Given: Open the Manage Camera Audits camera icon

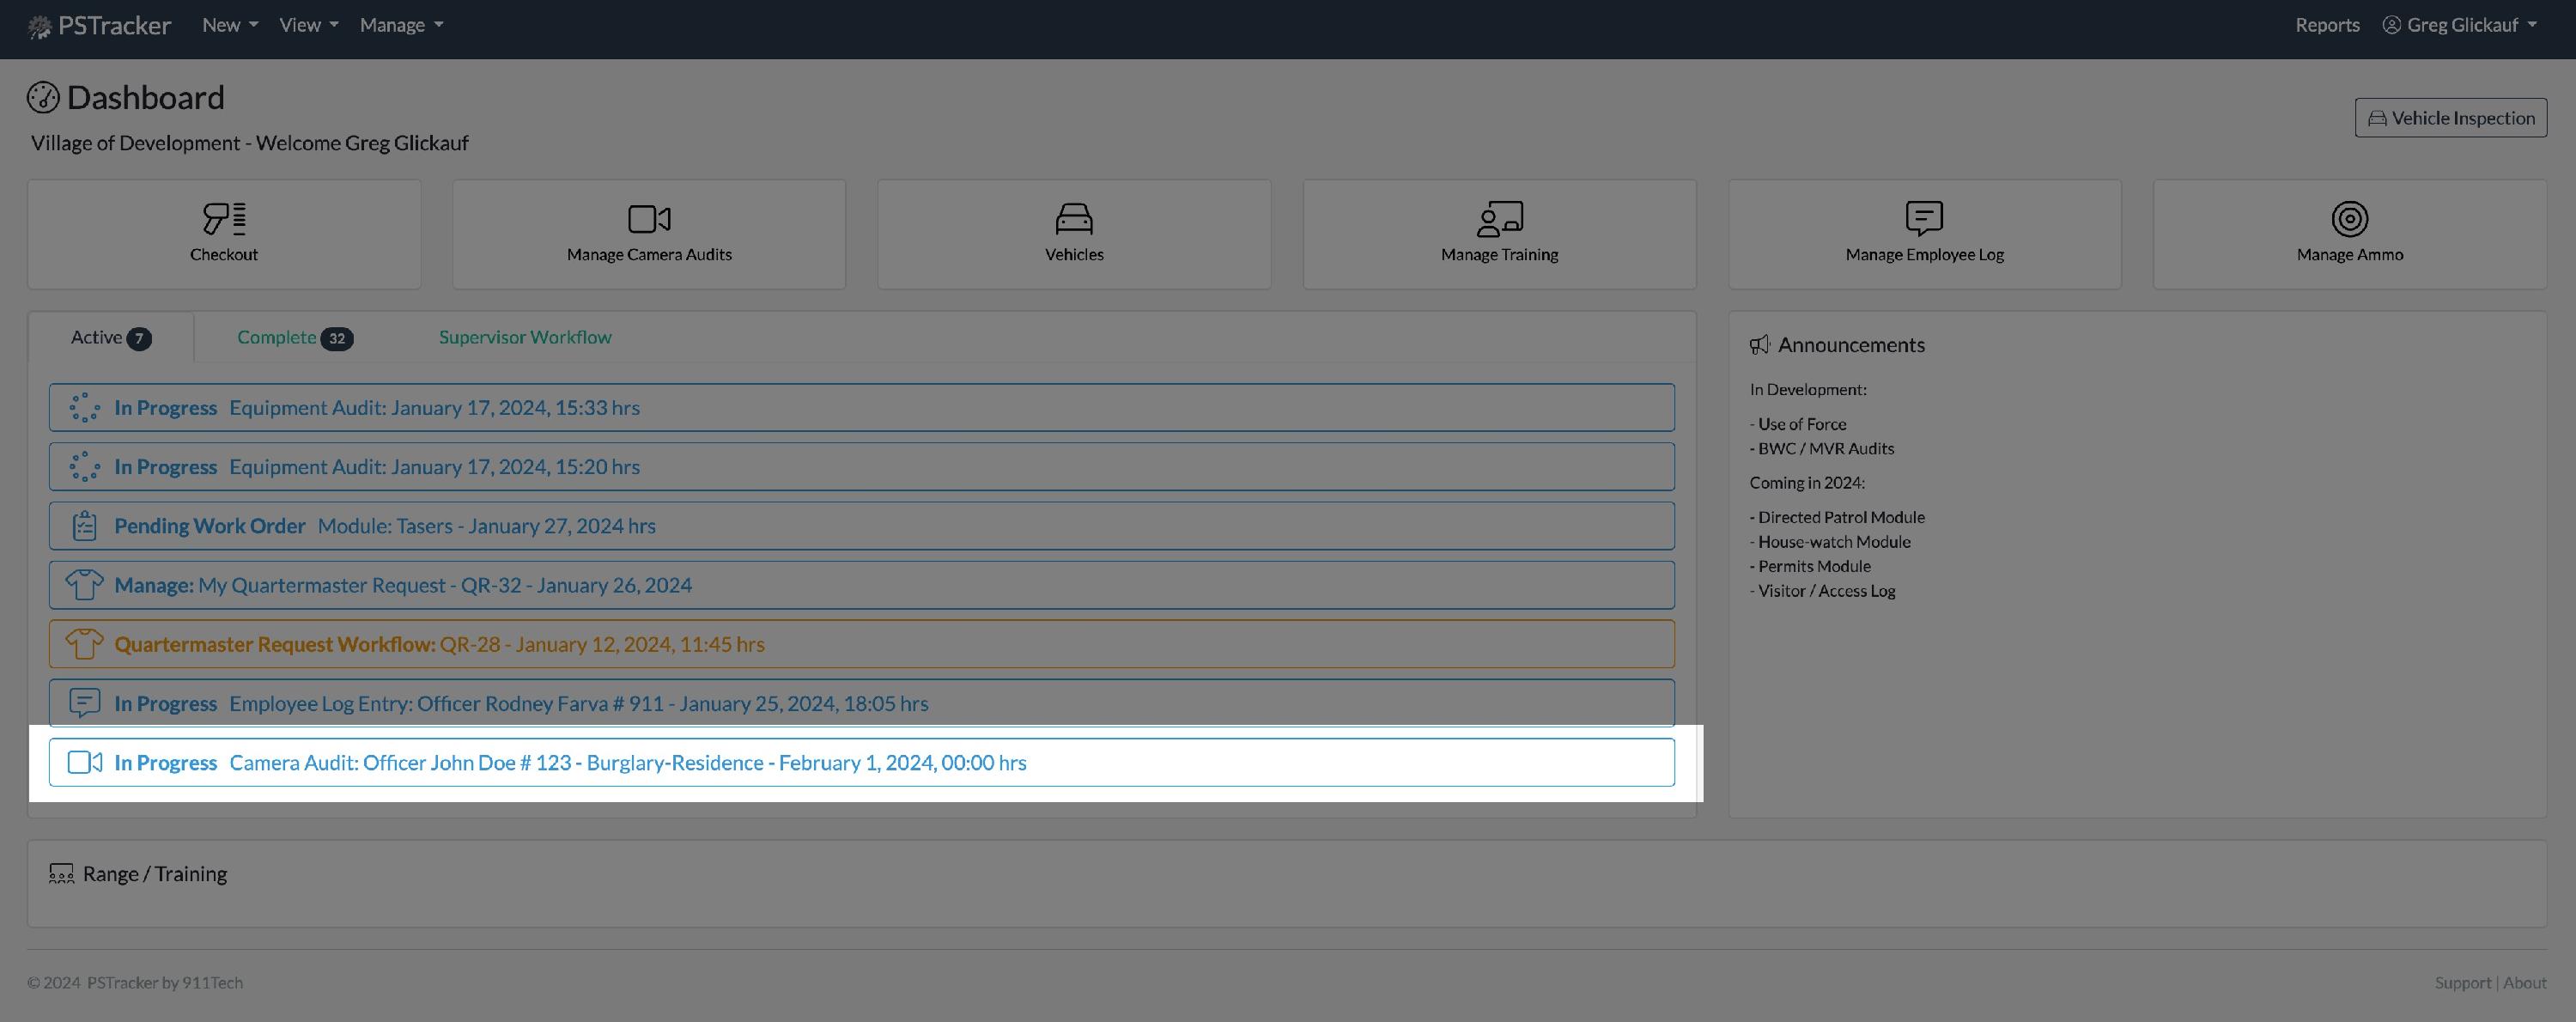Looking at the screenshot, I should pos(649,218).
